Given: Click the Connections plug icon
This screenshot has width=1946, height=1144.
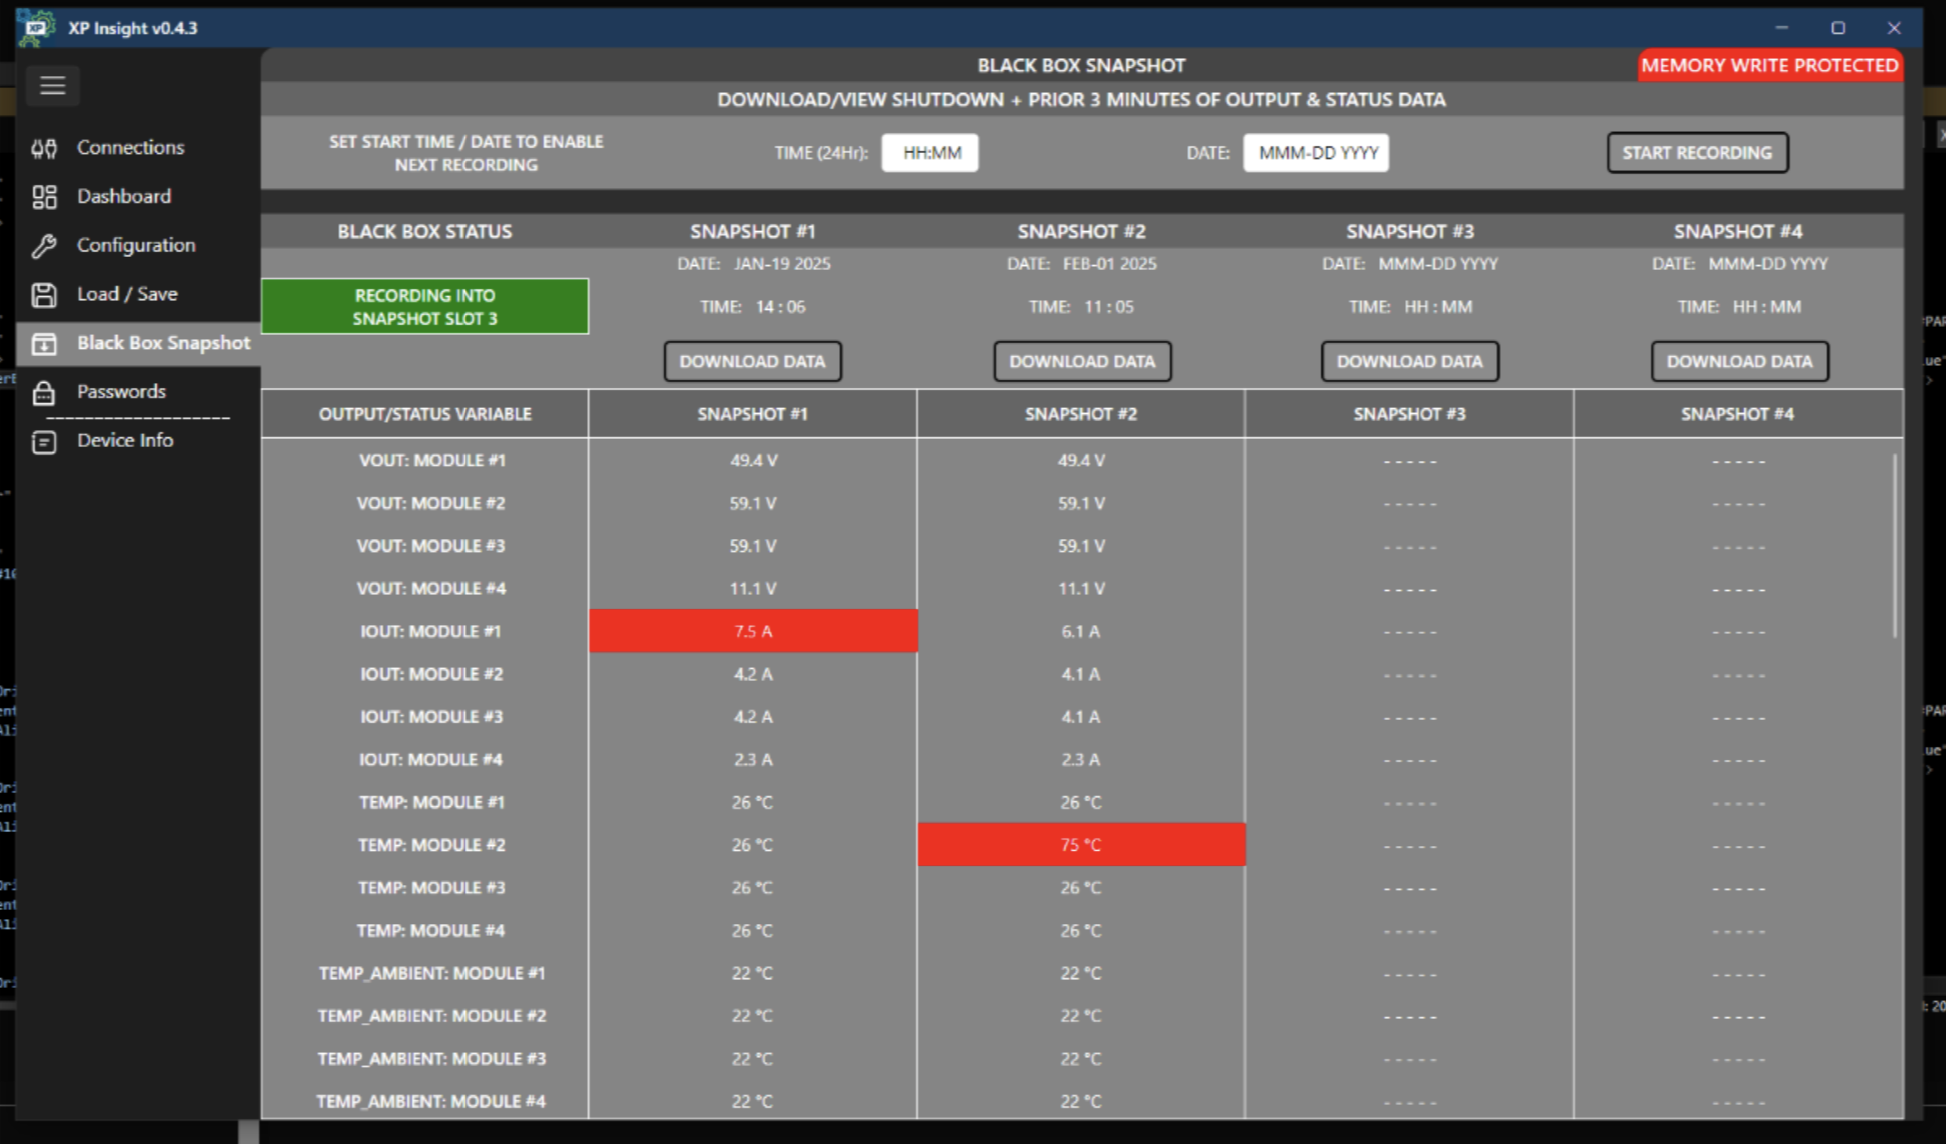Looking at the screenshot, I should 44,148.
